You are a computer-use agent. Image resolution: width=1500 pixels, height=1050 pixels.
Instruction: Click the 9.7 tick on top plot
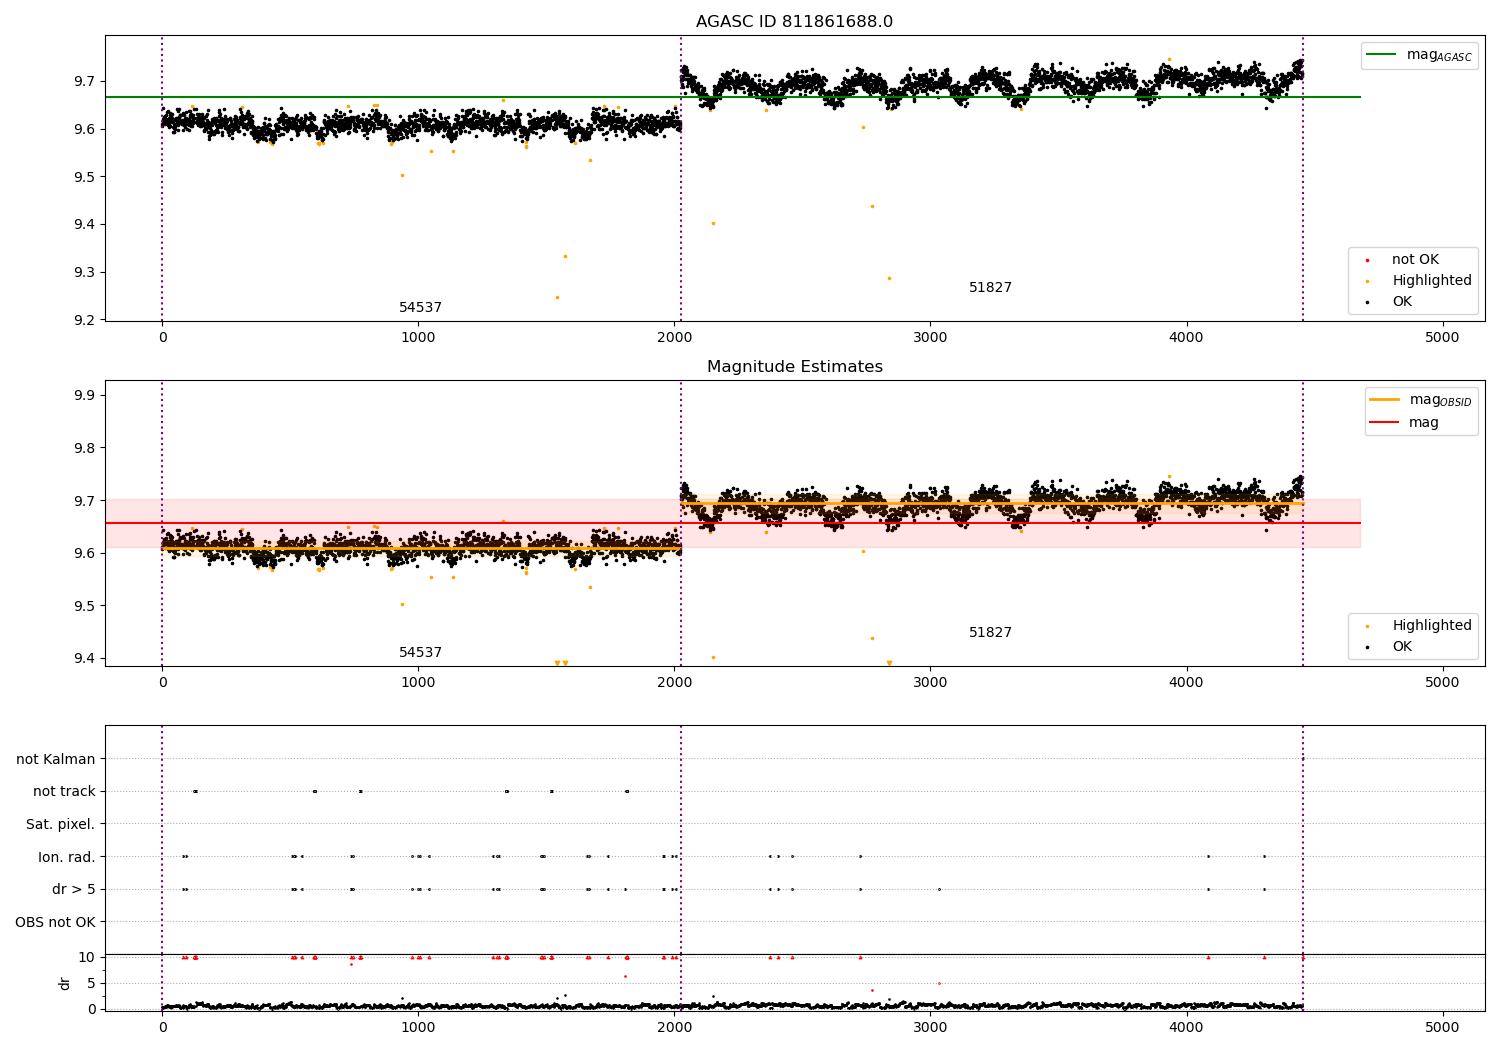tap(85, 82)
